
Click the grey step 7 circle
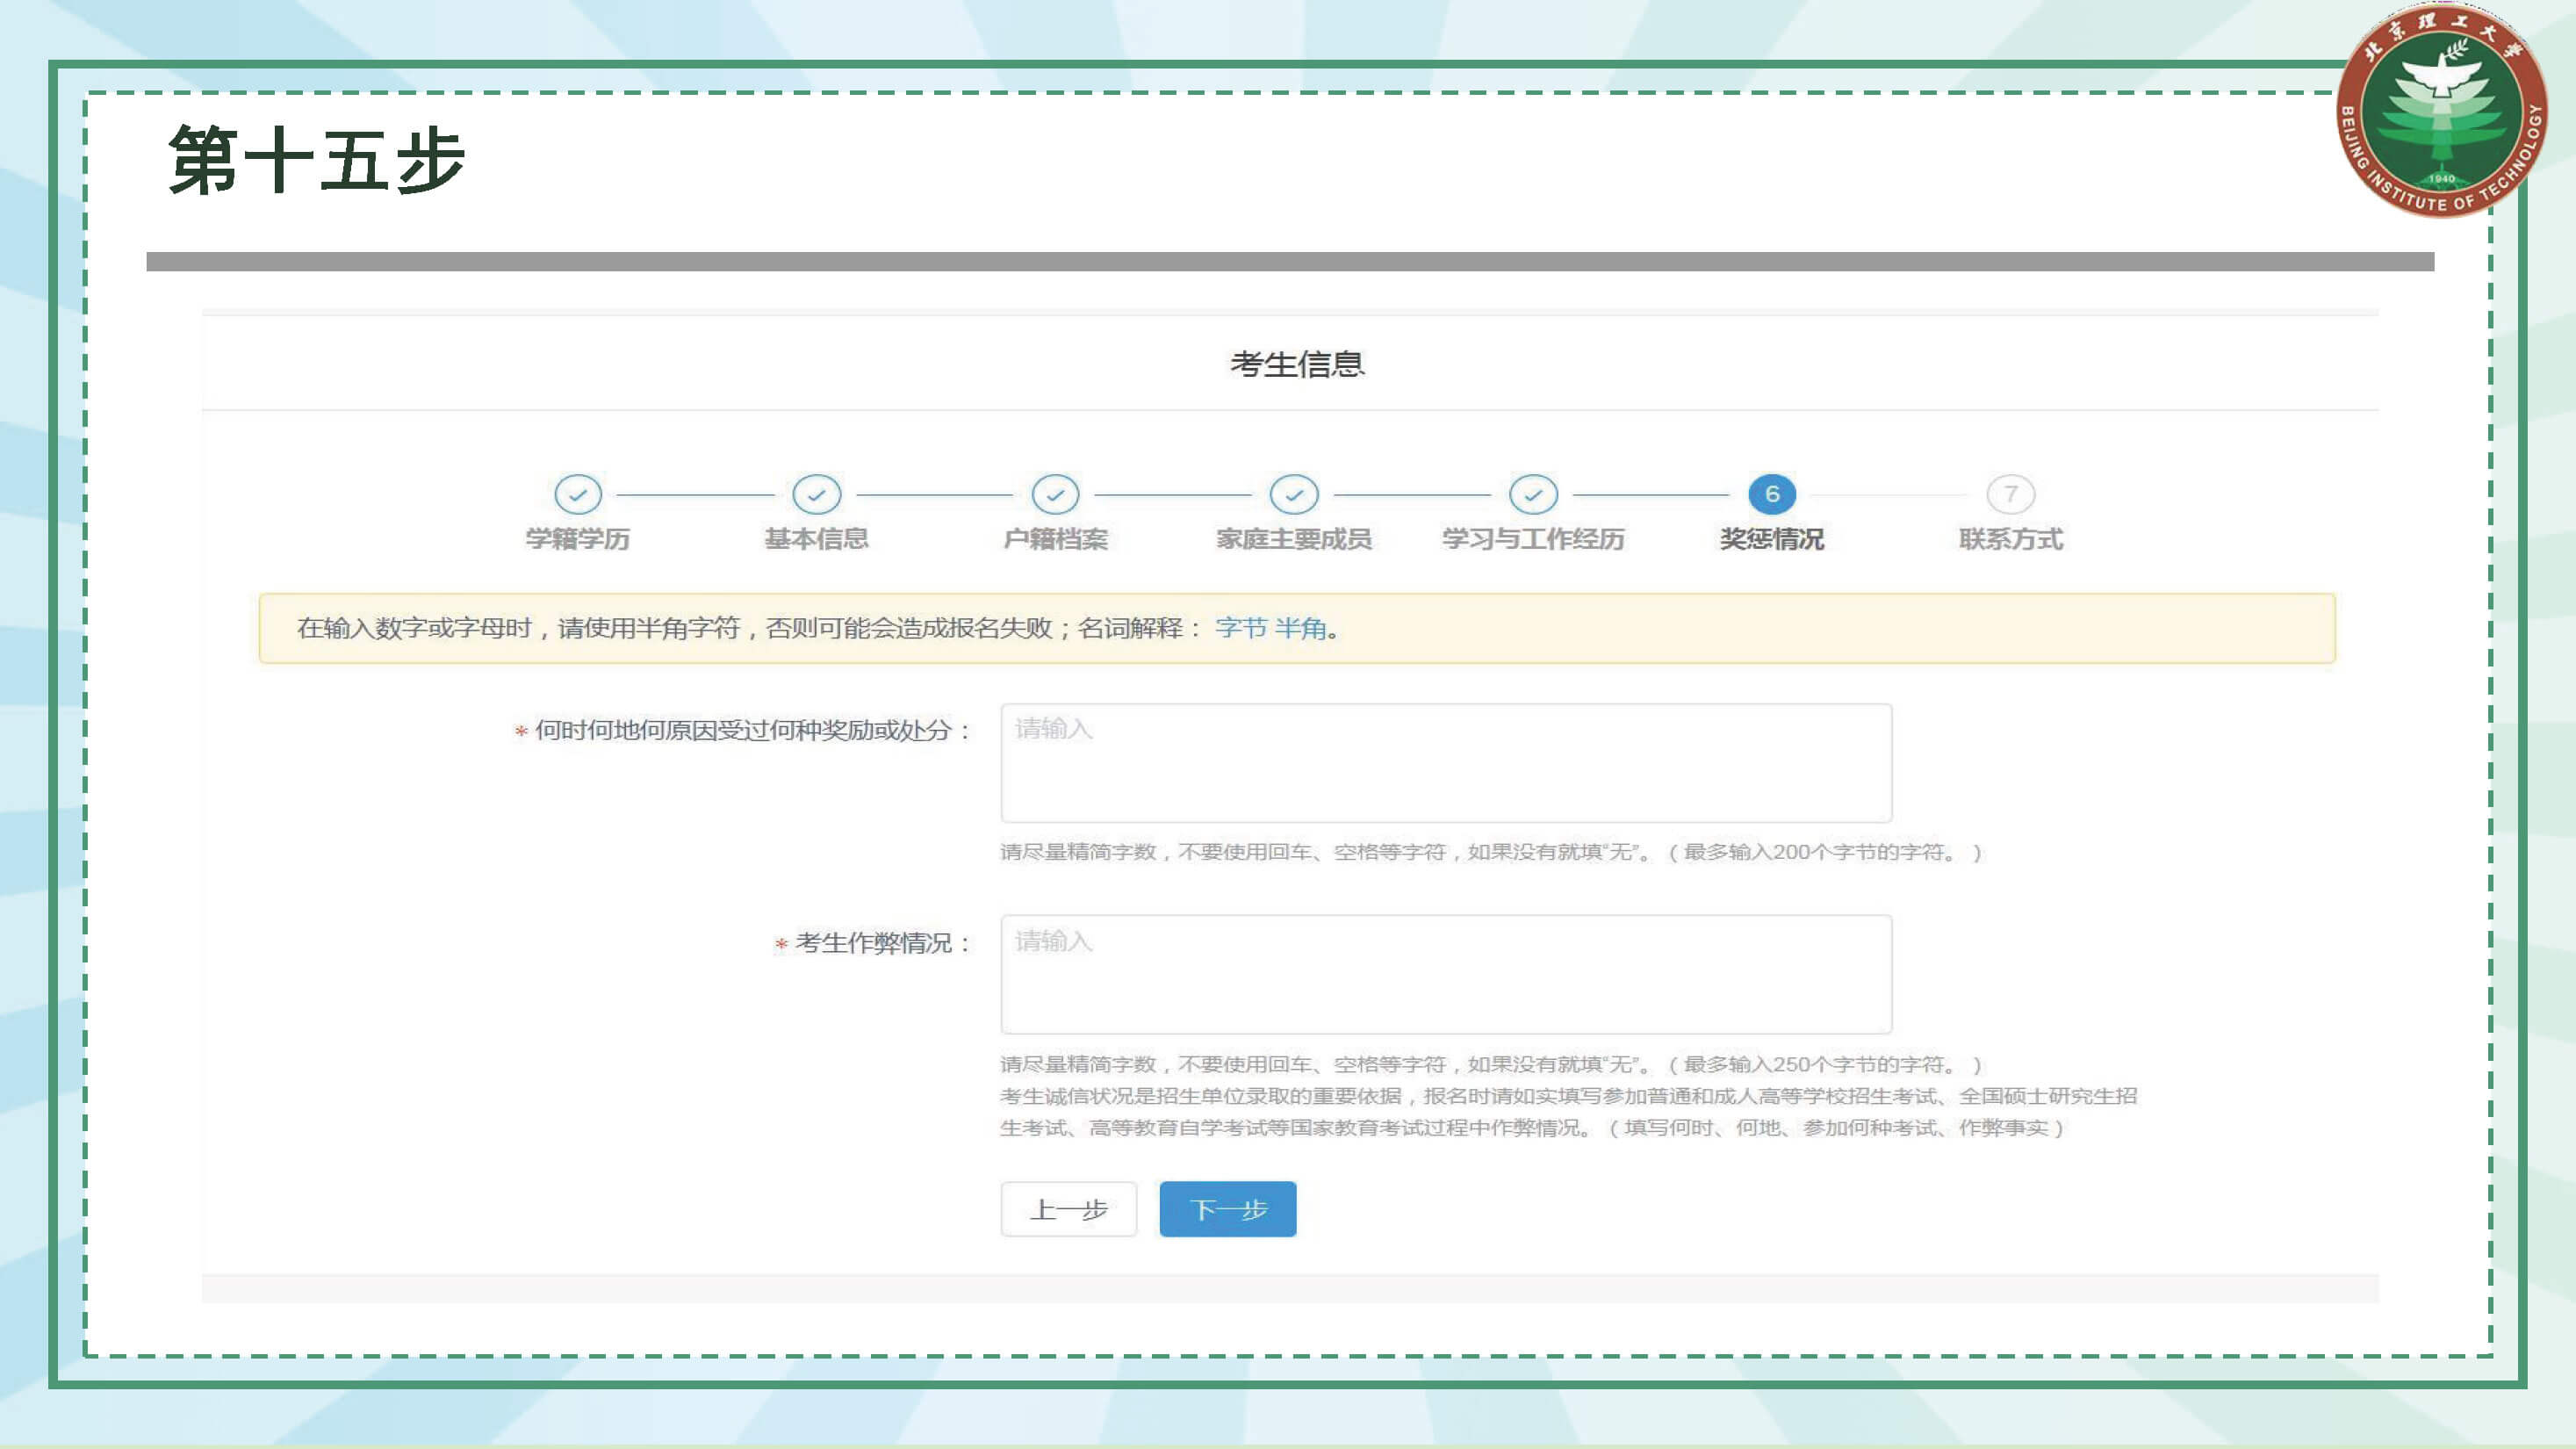pos(2010,494)
